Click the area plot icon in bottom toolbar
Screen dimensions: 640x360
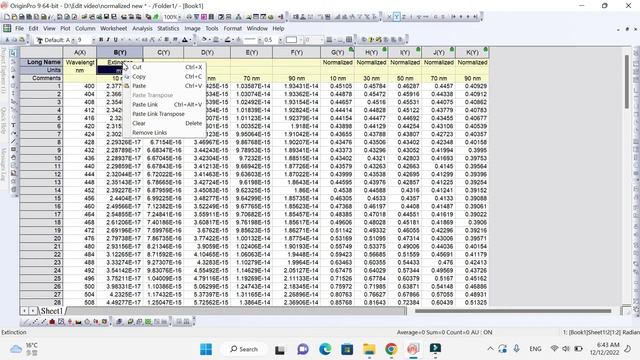[x=78, y=322]
